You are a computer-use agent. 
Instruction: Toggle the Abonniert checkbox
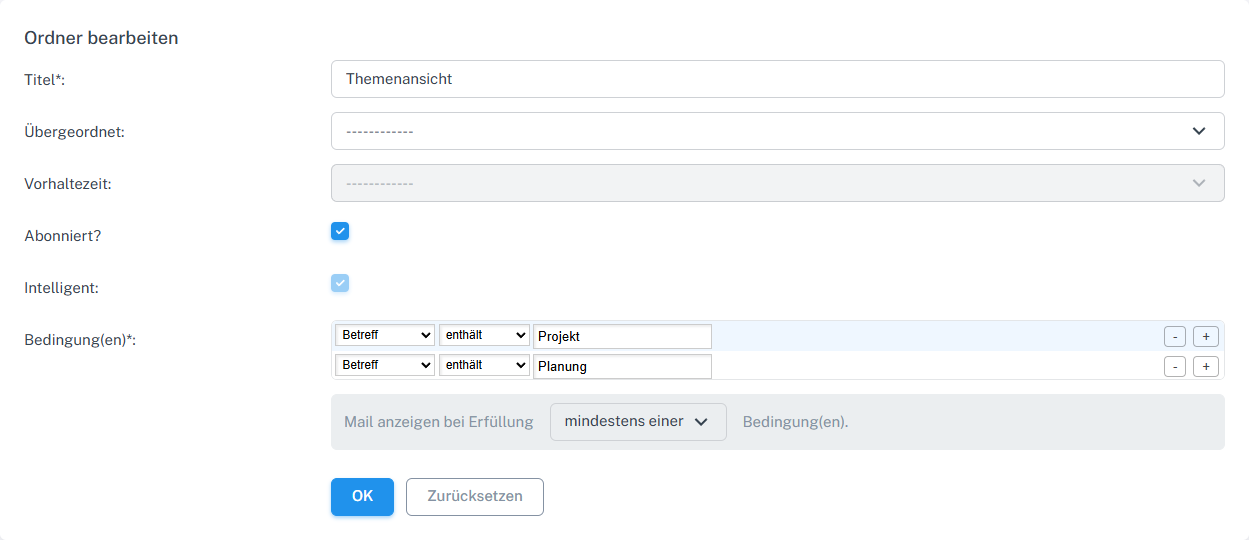(340, 232)
